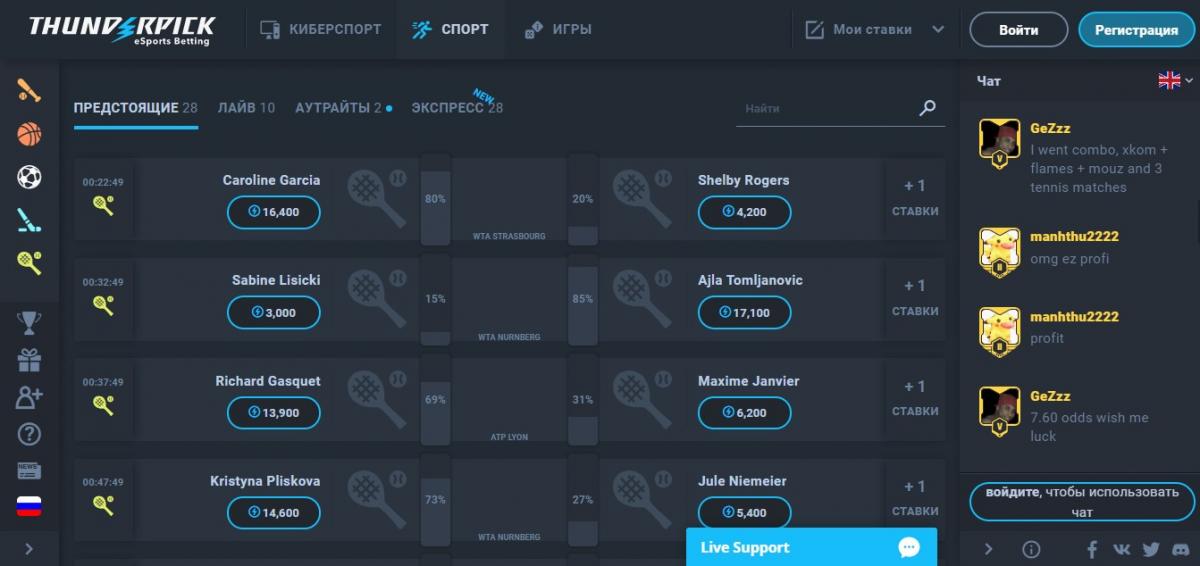Open the Киберспорт section
The height and width of the screenshot is (566, 1200).
pos(320,29)
